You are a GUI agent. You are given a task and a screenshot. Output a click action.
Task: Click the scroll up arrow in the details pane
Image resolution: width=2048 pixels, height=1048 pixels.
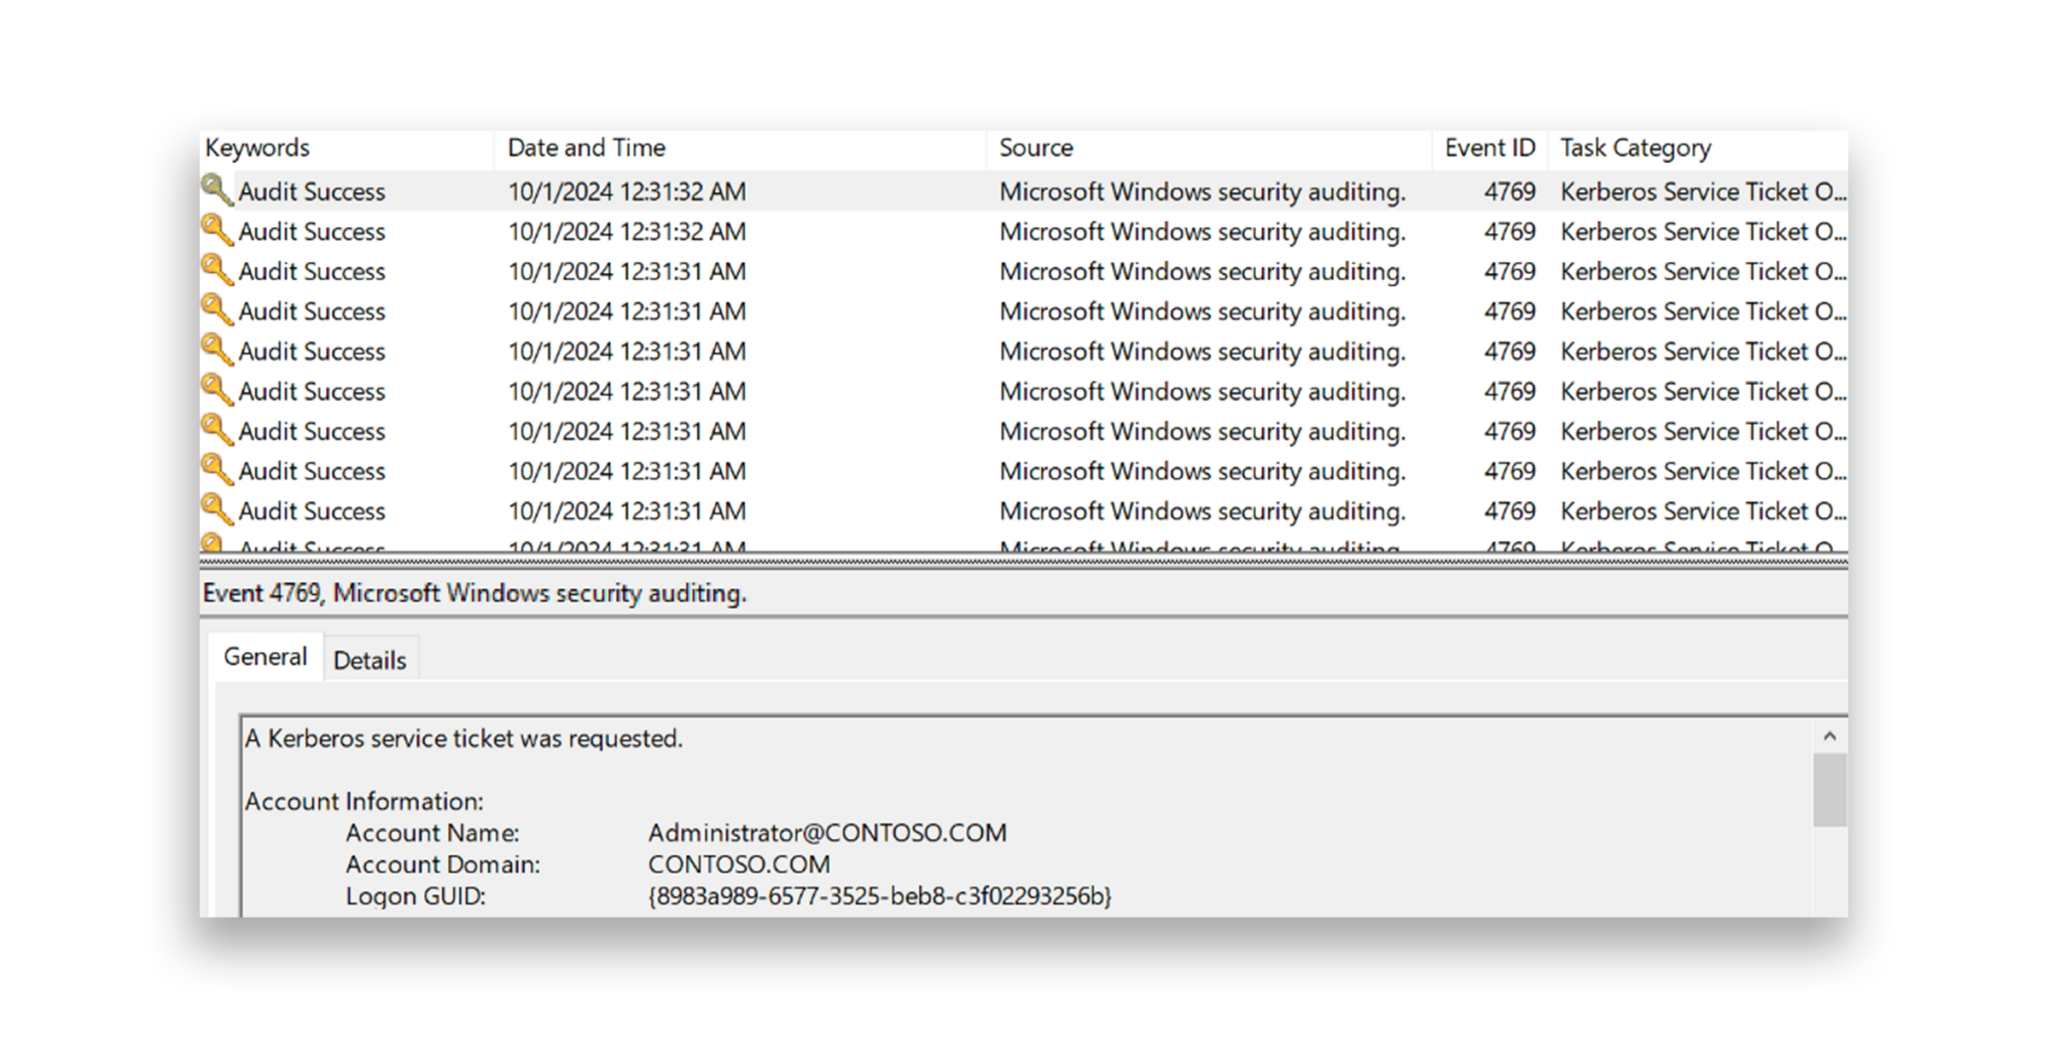click(x=1828, y=737)
